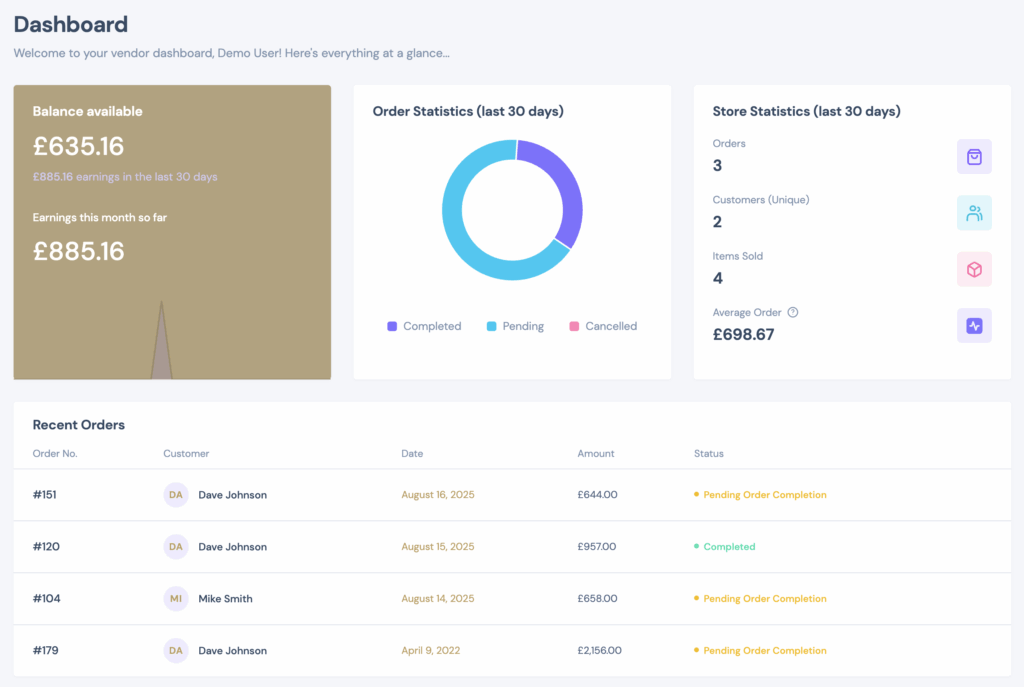Screen dimensions: 1024x687
Task: Click the DA avatar for order #151
Action: pos(176,495)
